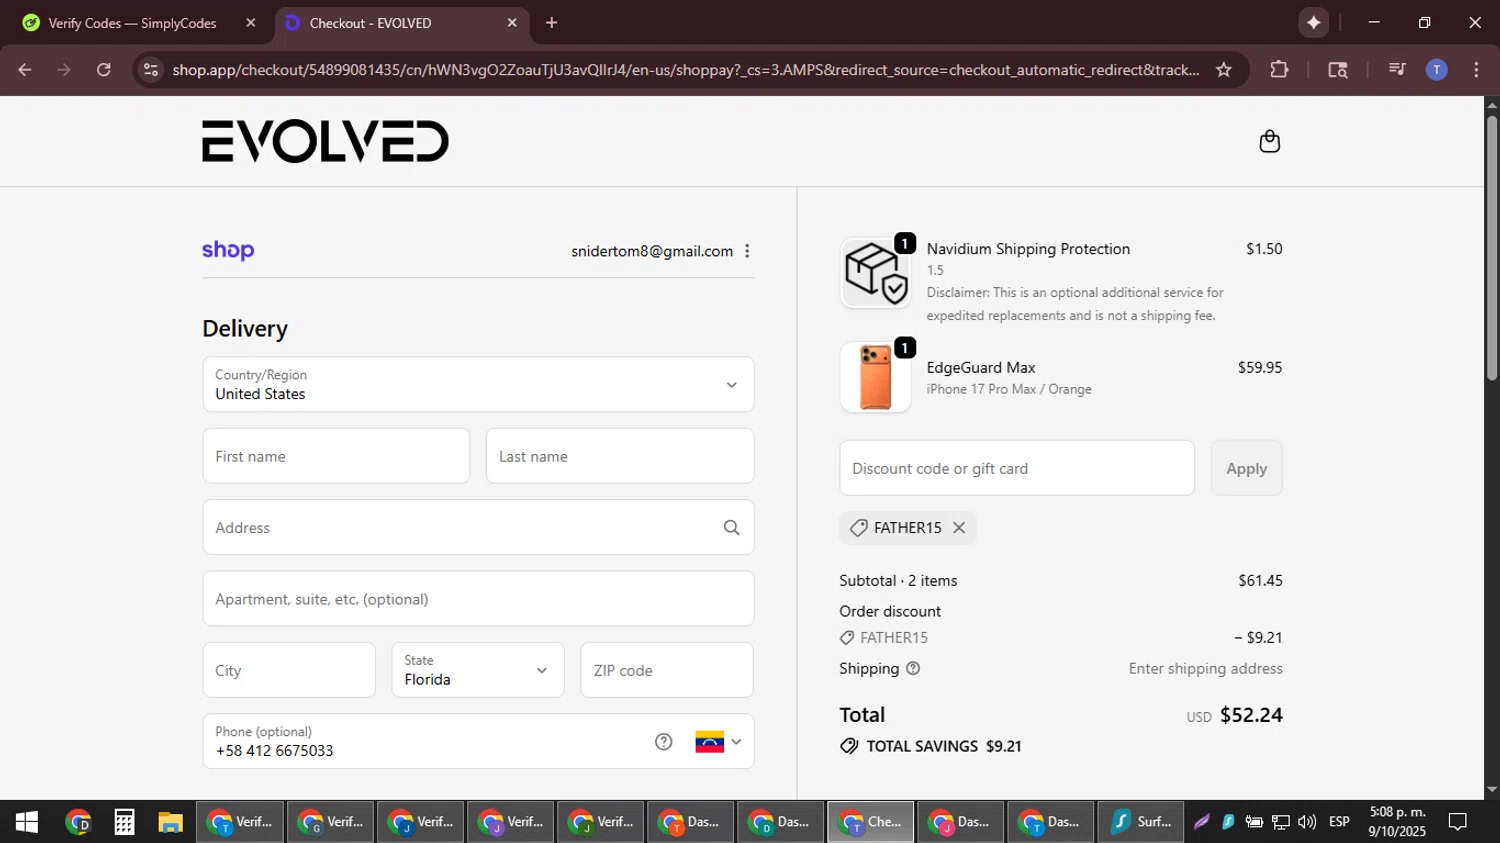Bookmark this page with star icon
This screenshot has width=1500, height=843.
tap(1223, 69)
